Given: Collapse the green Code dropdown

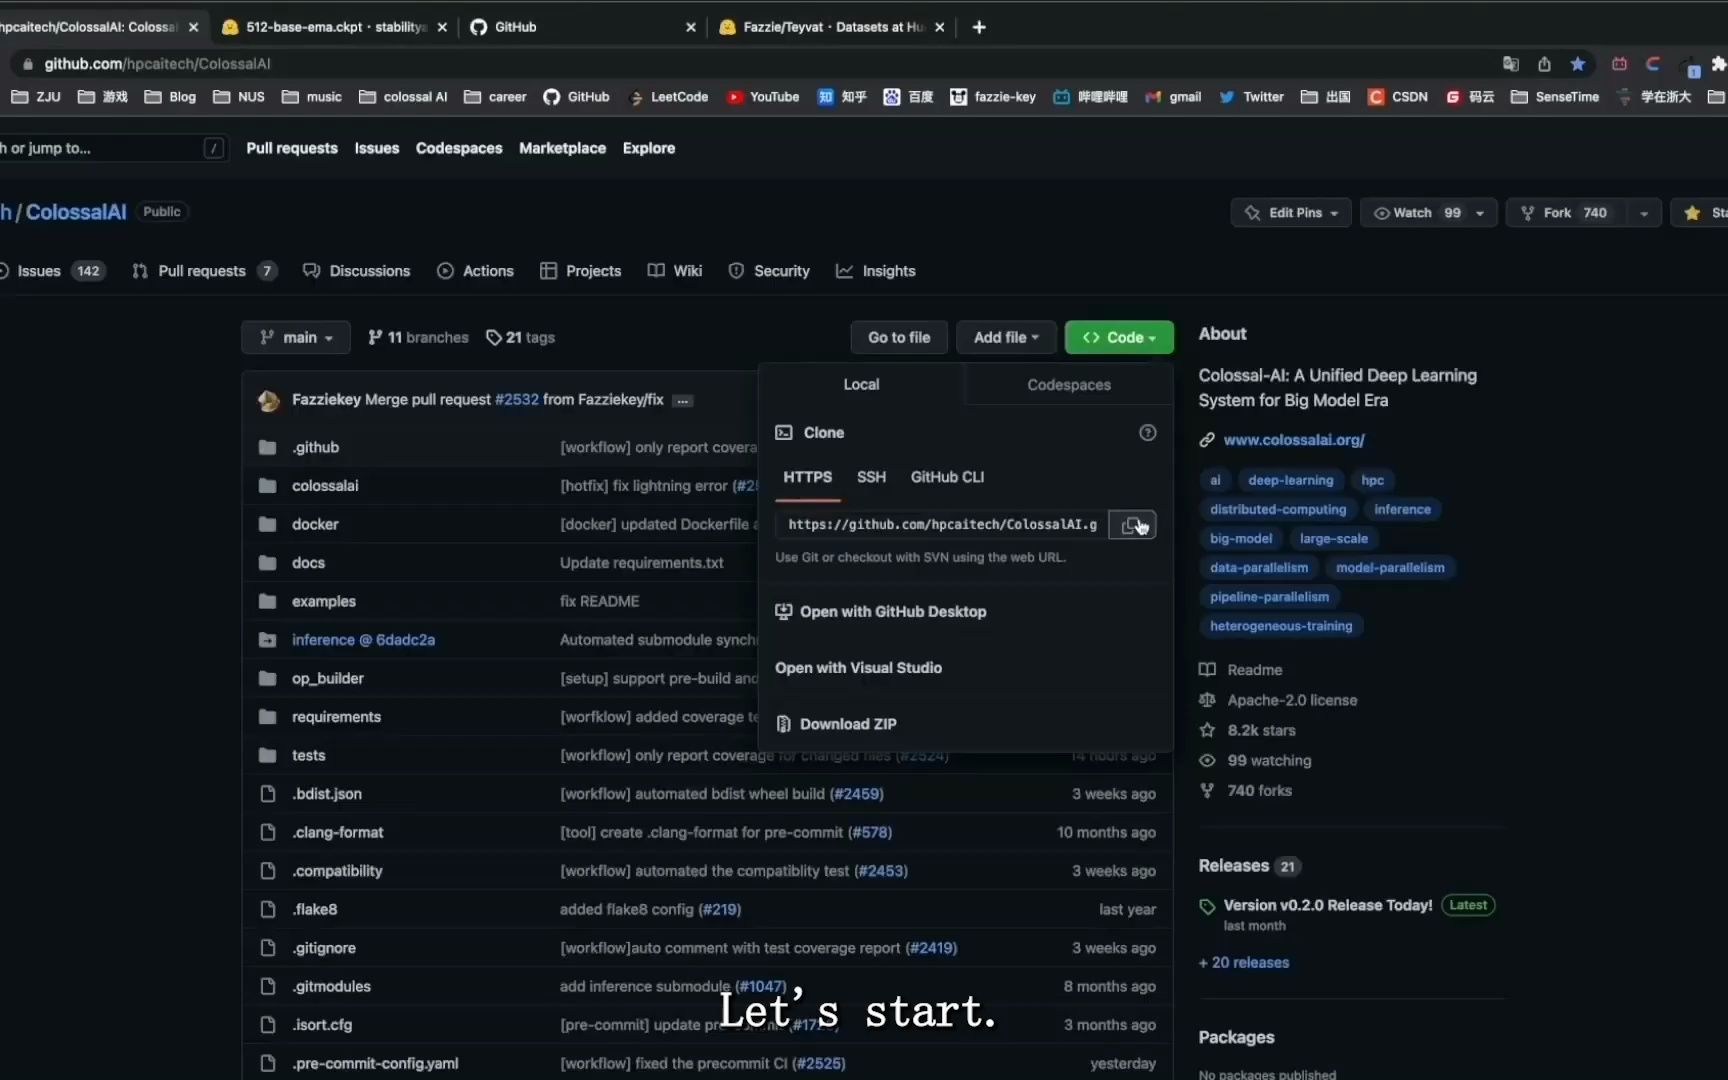Looking at the screenshot, I should pos(1119,338).
